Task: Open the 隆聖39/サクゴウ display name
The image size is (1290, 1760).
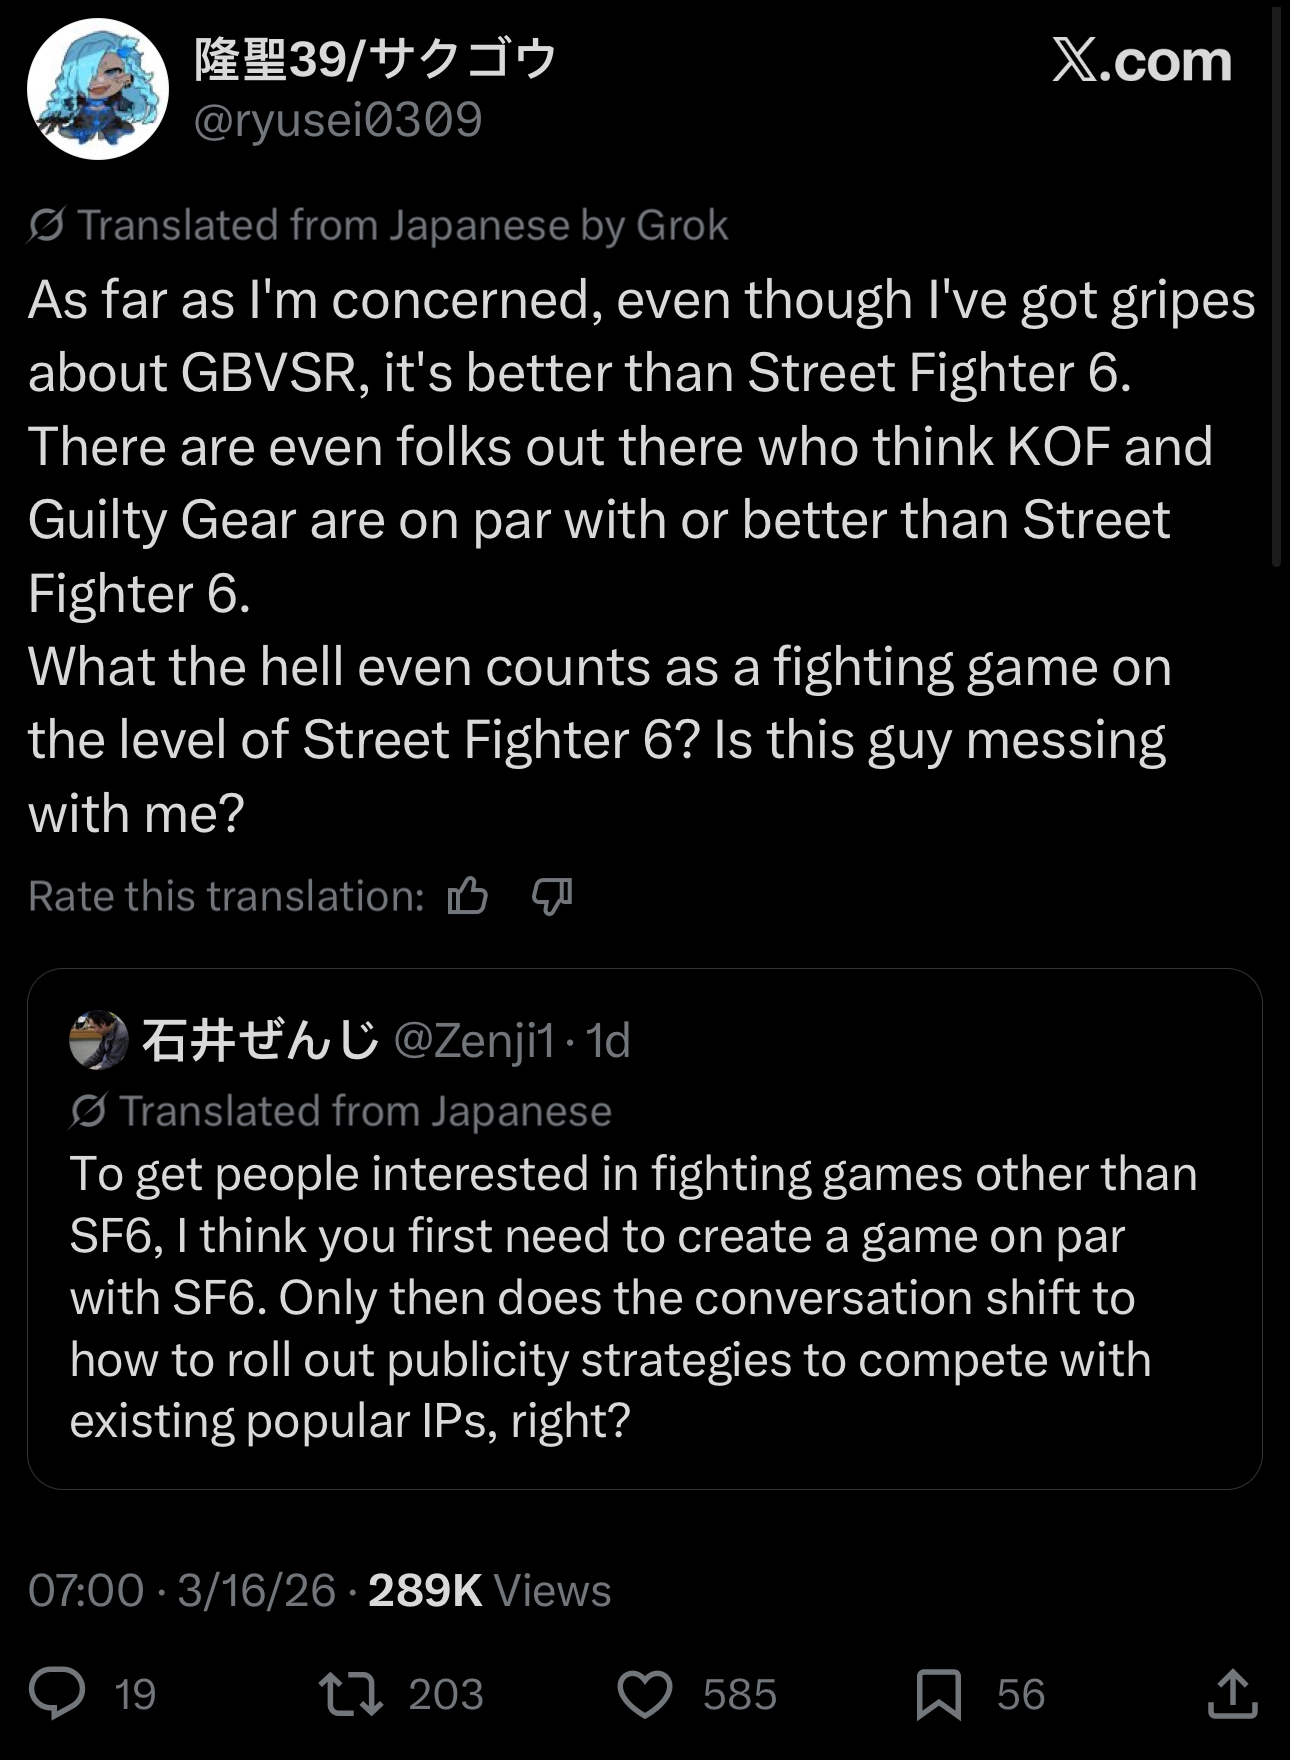Action: click(375, 60)
